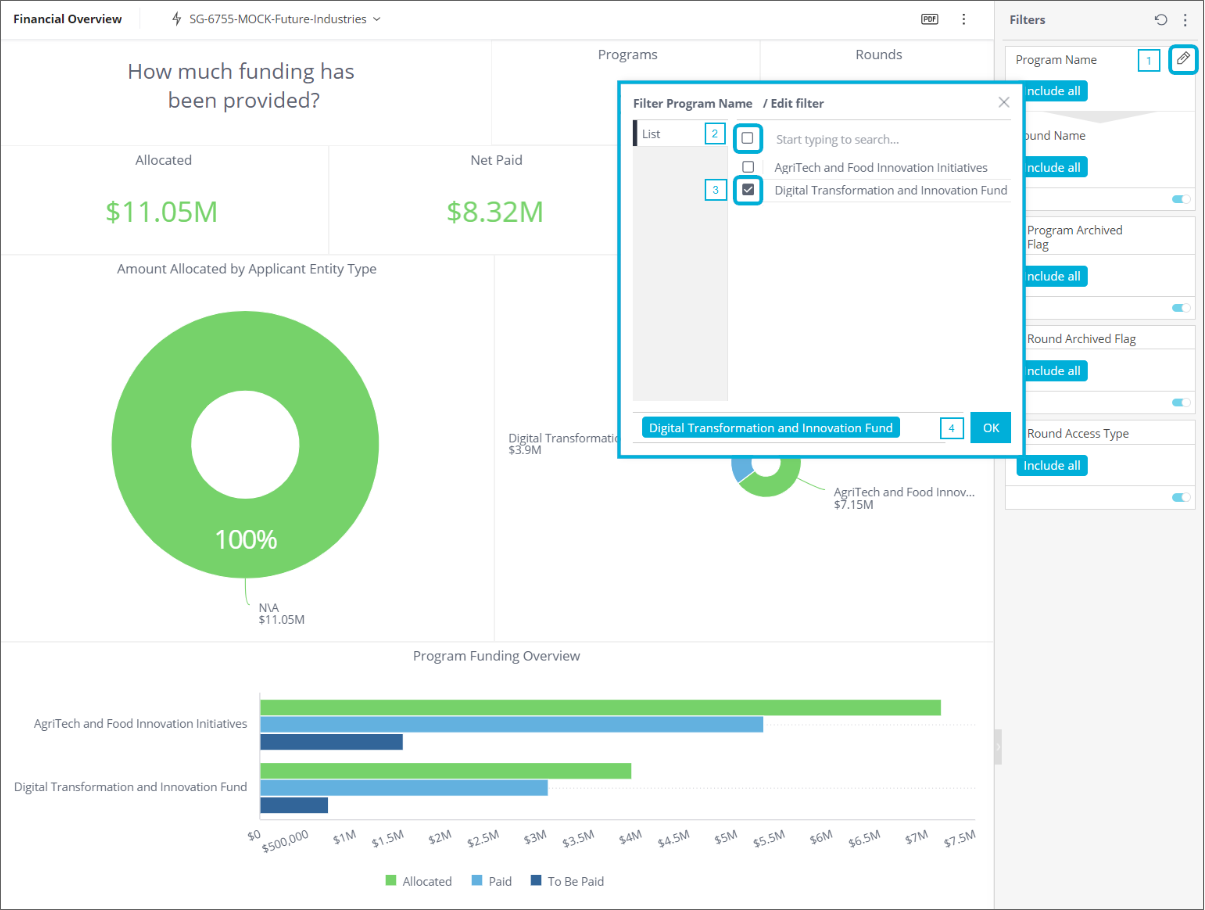Image resolution: width=1205 pixels, height=910 pixels.
Task: Reset filters with the circular arrow icon
Action: click(1161, 19)
